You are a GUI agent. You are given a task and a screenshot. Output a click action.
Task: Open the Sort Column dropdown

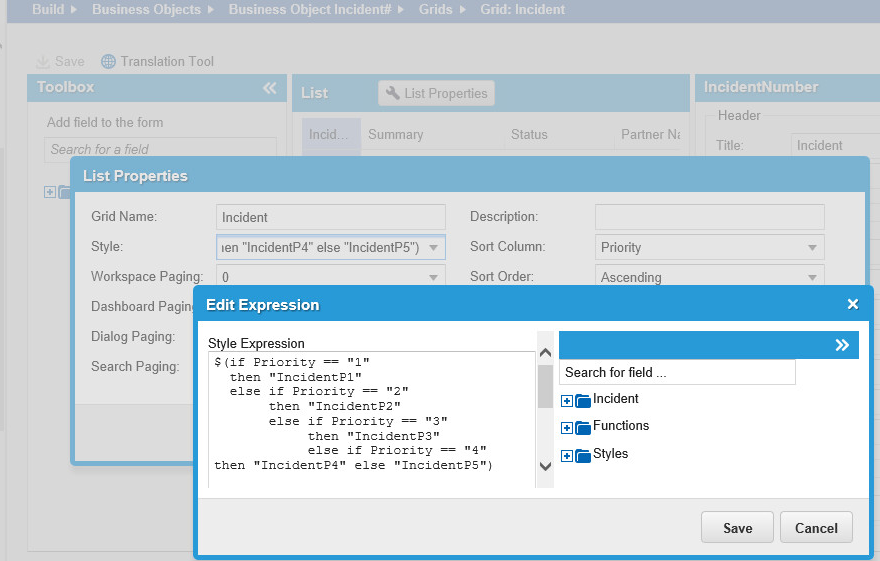(812, 248)
